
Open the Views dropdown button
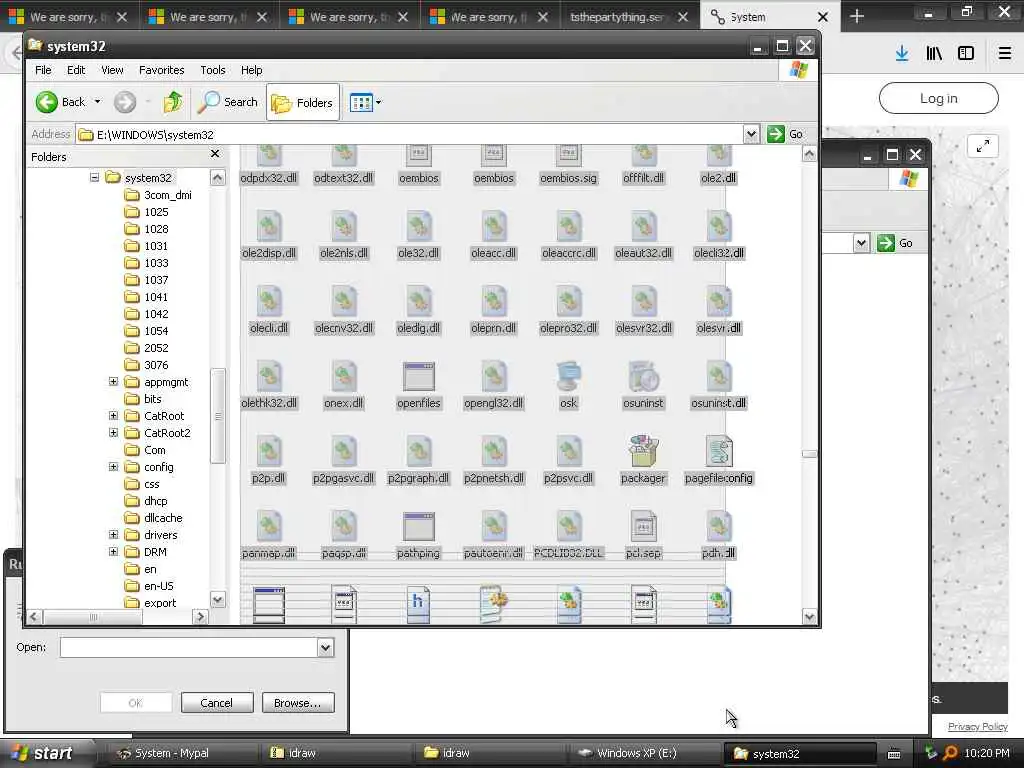[365, 103]
